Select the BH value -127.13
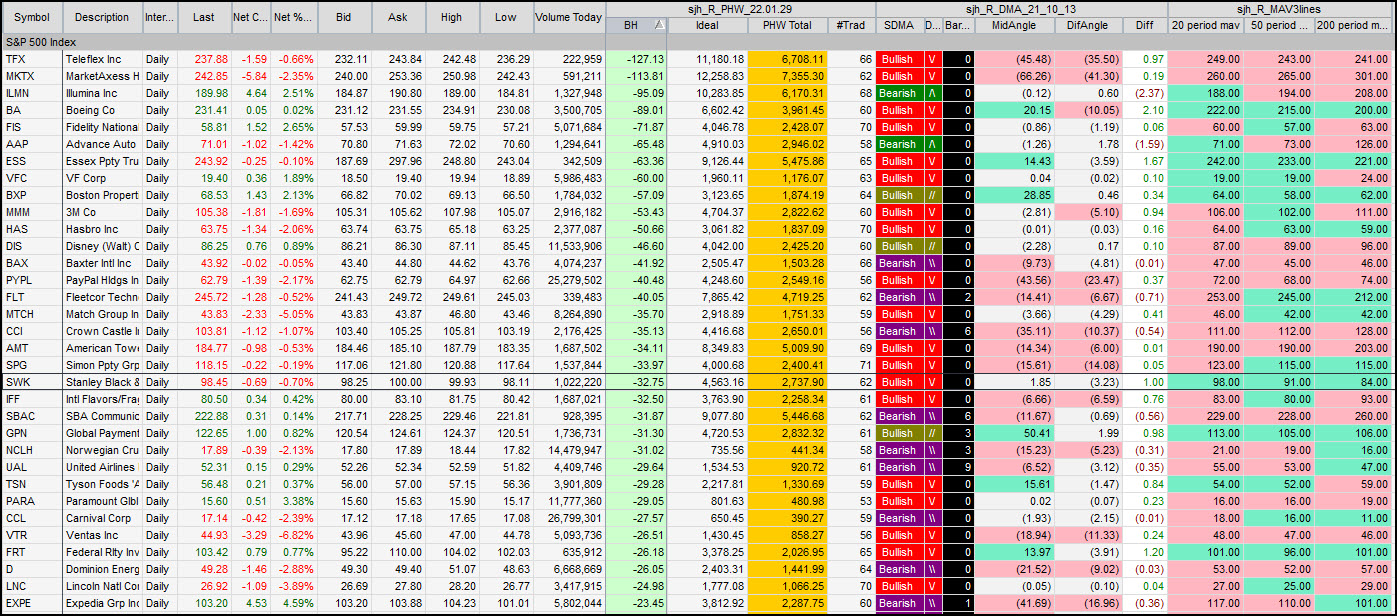Screen dimensions: 1397x616 (x=637, y=59)
